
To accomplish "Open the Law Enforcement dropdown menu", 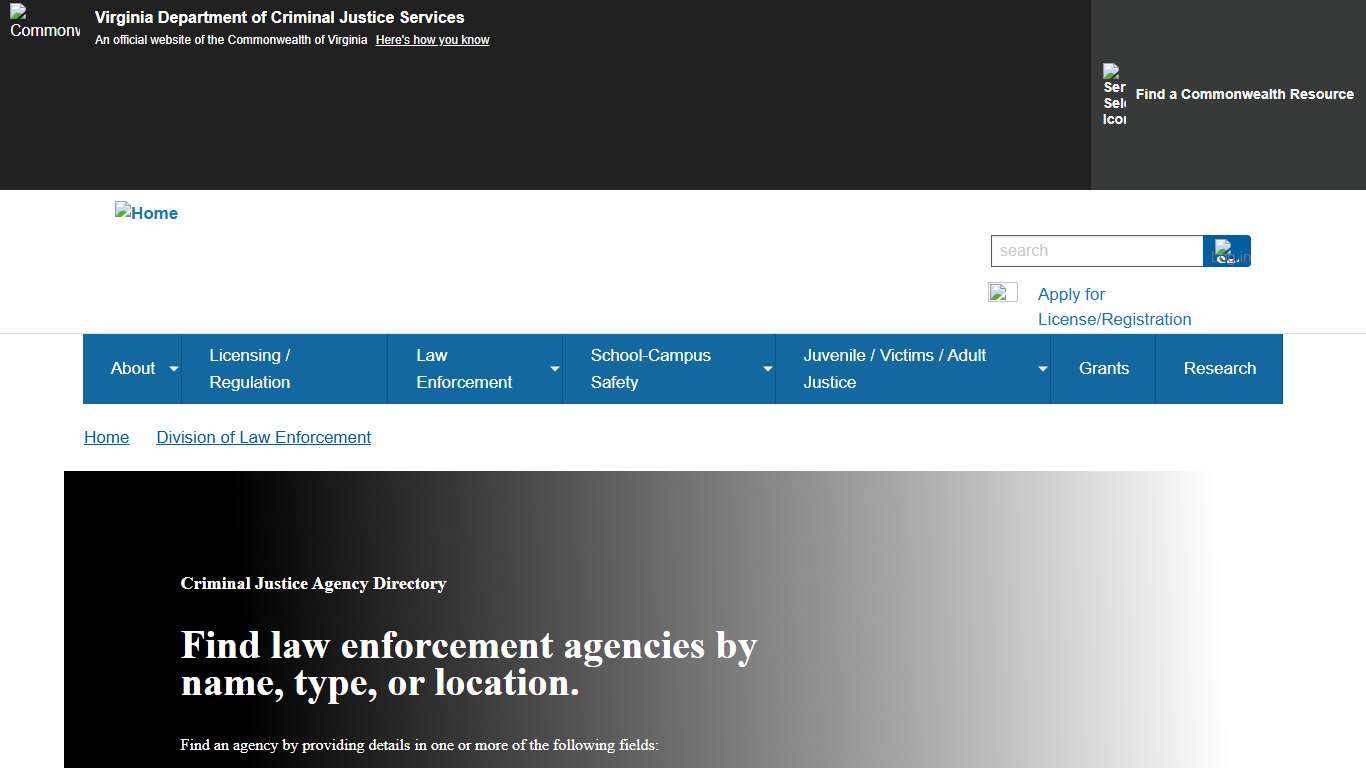I will (470, 368).
